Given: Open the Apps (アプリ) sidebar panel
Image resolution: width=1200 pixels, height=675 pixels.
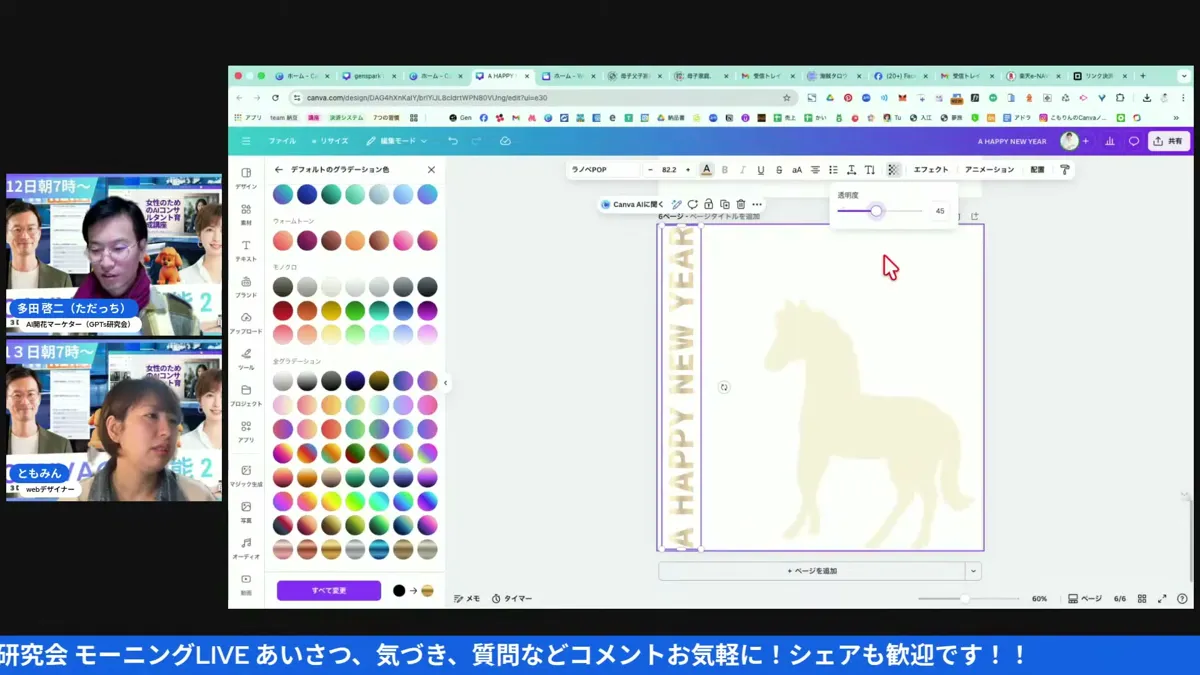Looking at the screenshot, I should 246,431.
